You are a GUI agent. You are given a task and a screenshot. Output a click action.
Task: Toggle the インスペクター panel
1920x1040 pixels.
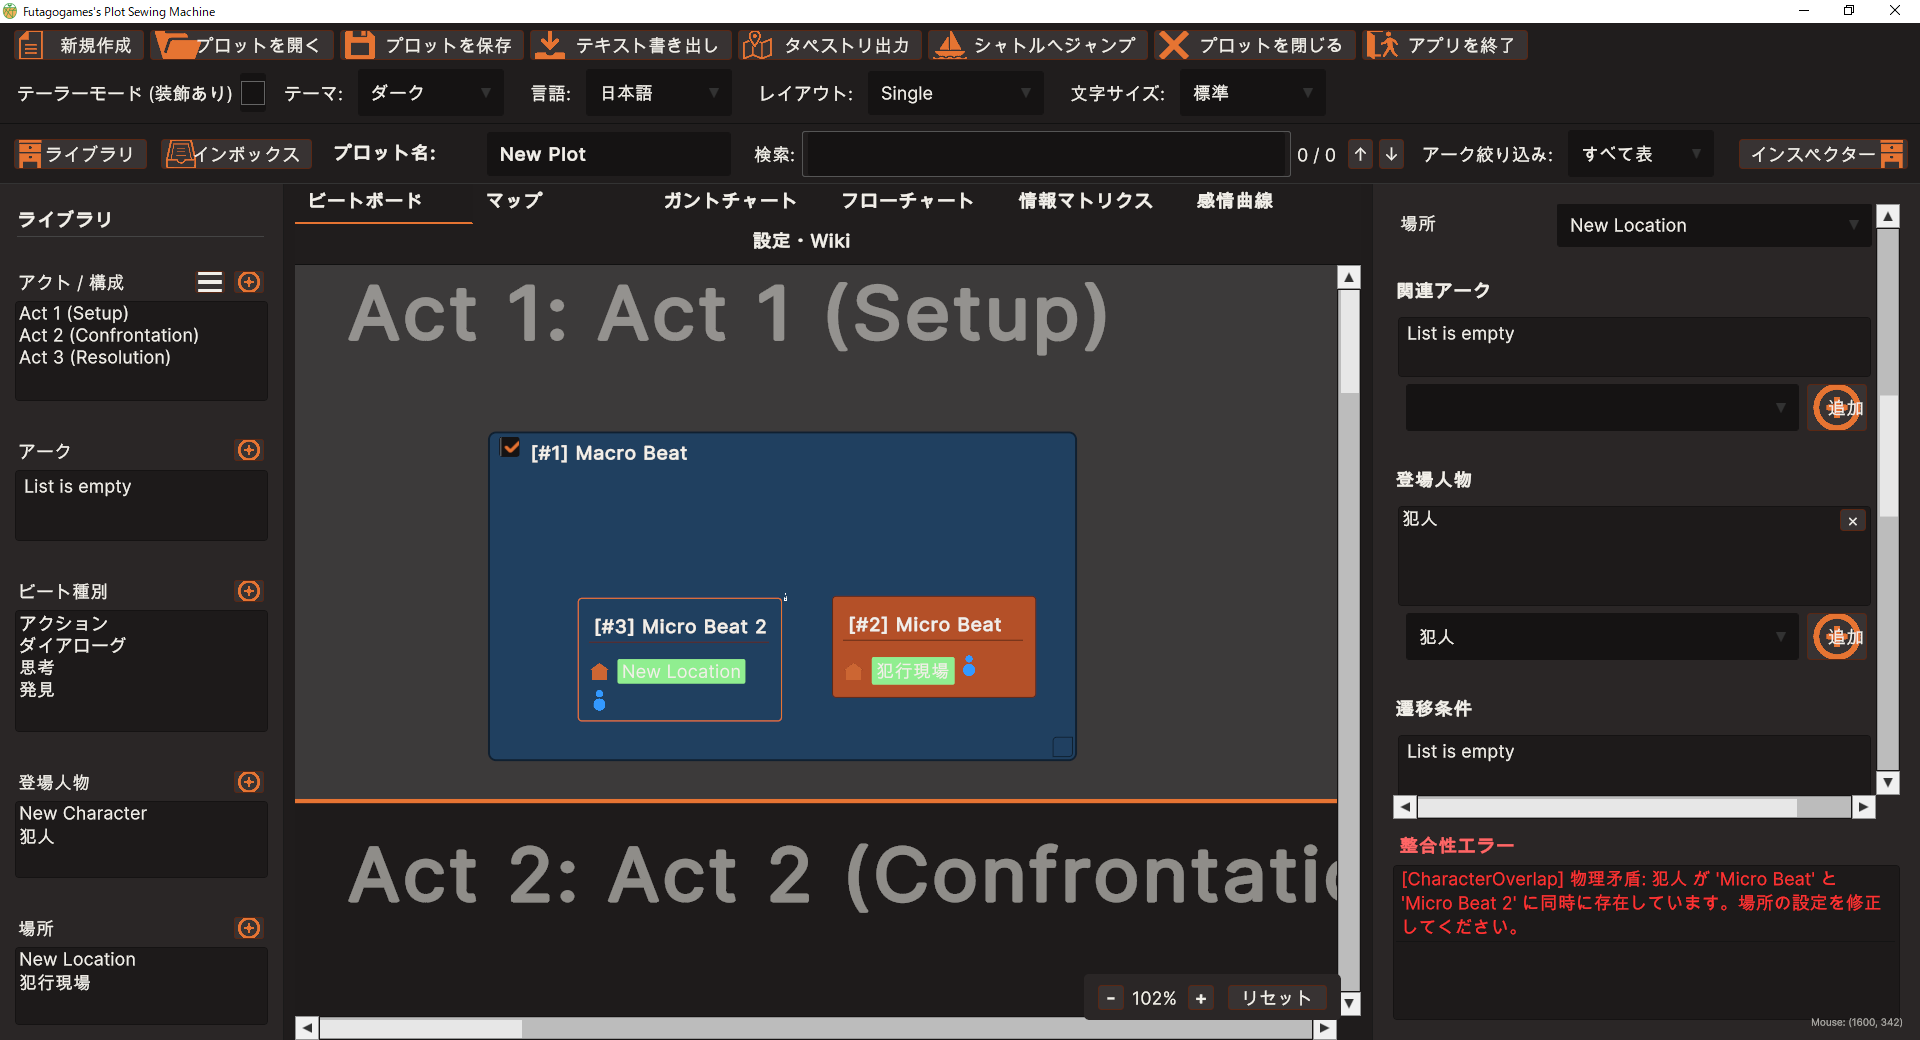pos(1822,154)
